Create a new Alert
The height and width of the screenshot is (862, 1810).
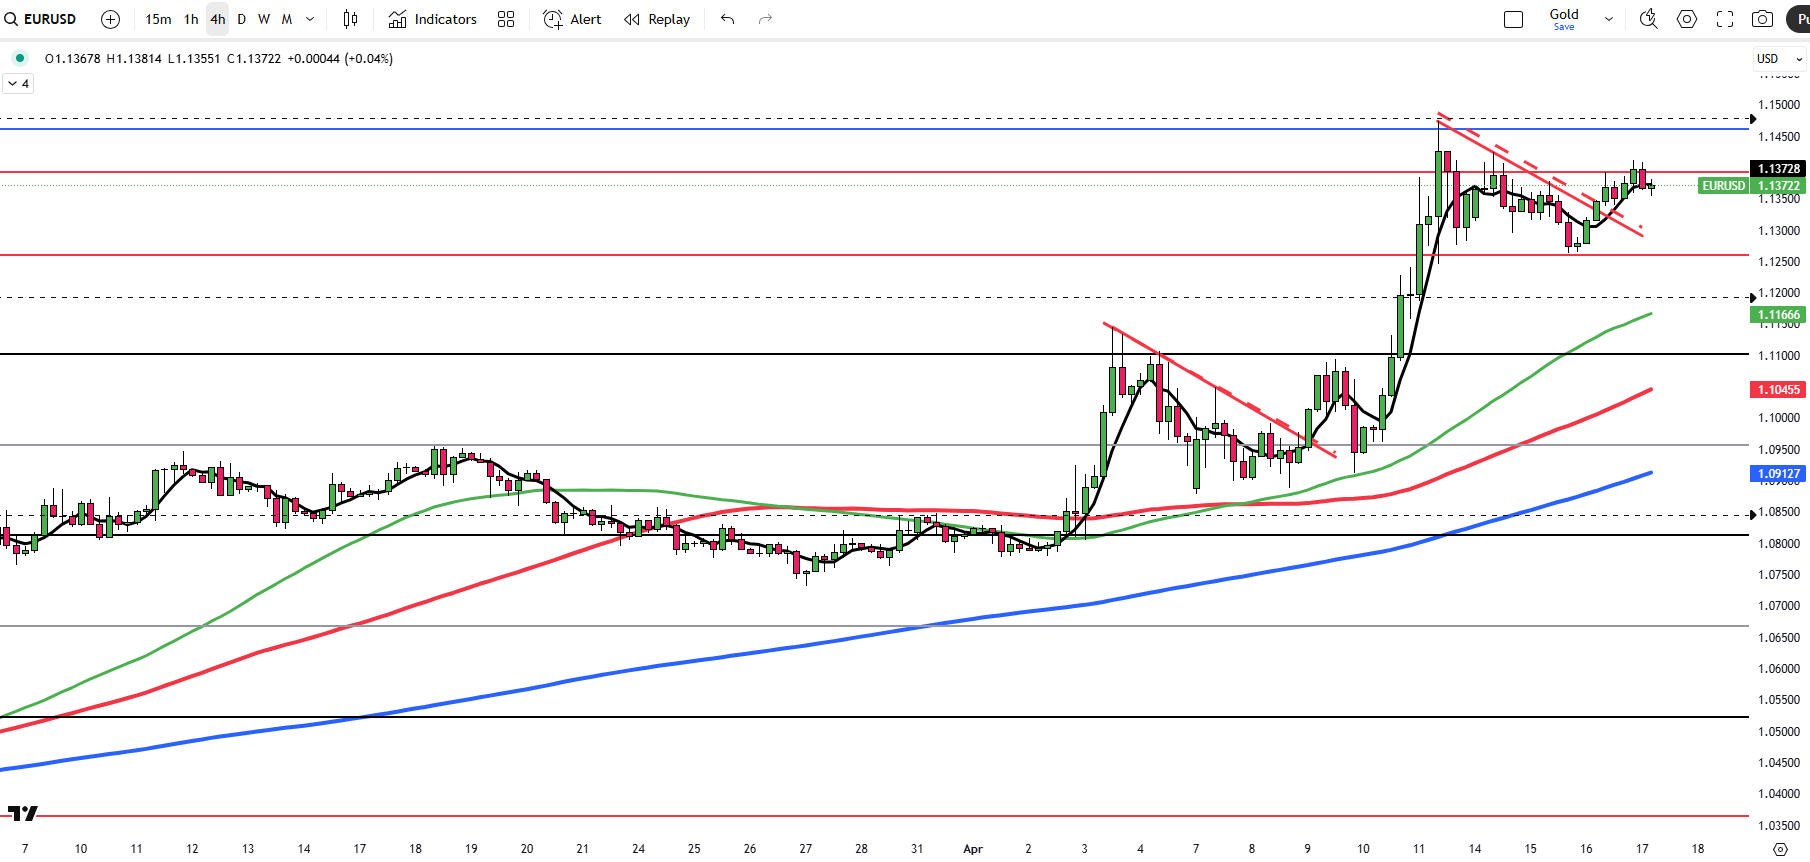[x=573, y=19]
